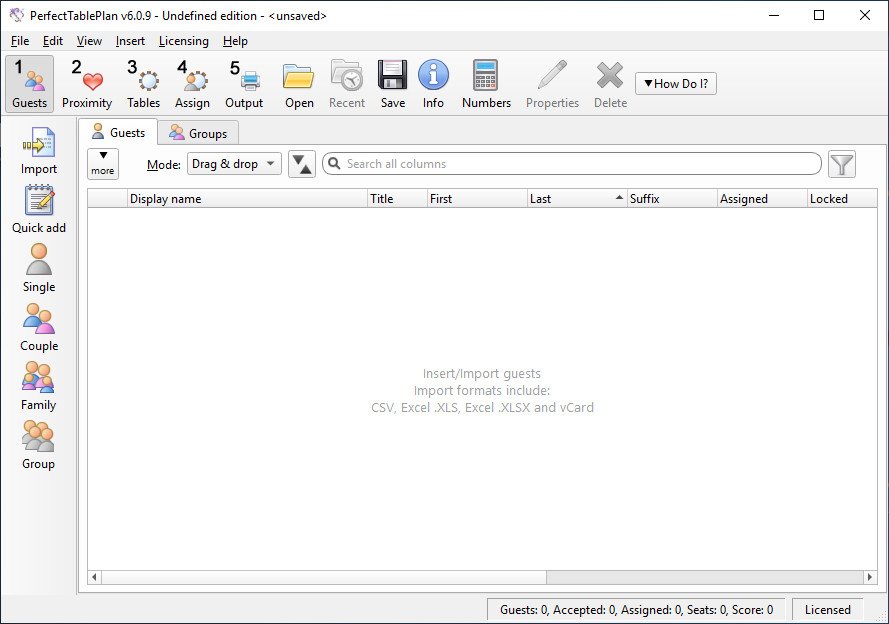The image size is (889, 624).
Task: Open Quick add from the sidebar
Action: click(39, 210)
